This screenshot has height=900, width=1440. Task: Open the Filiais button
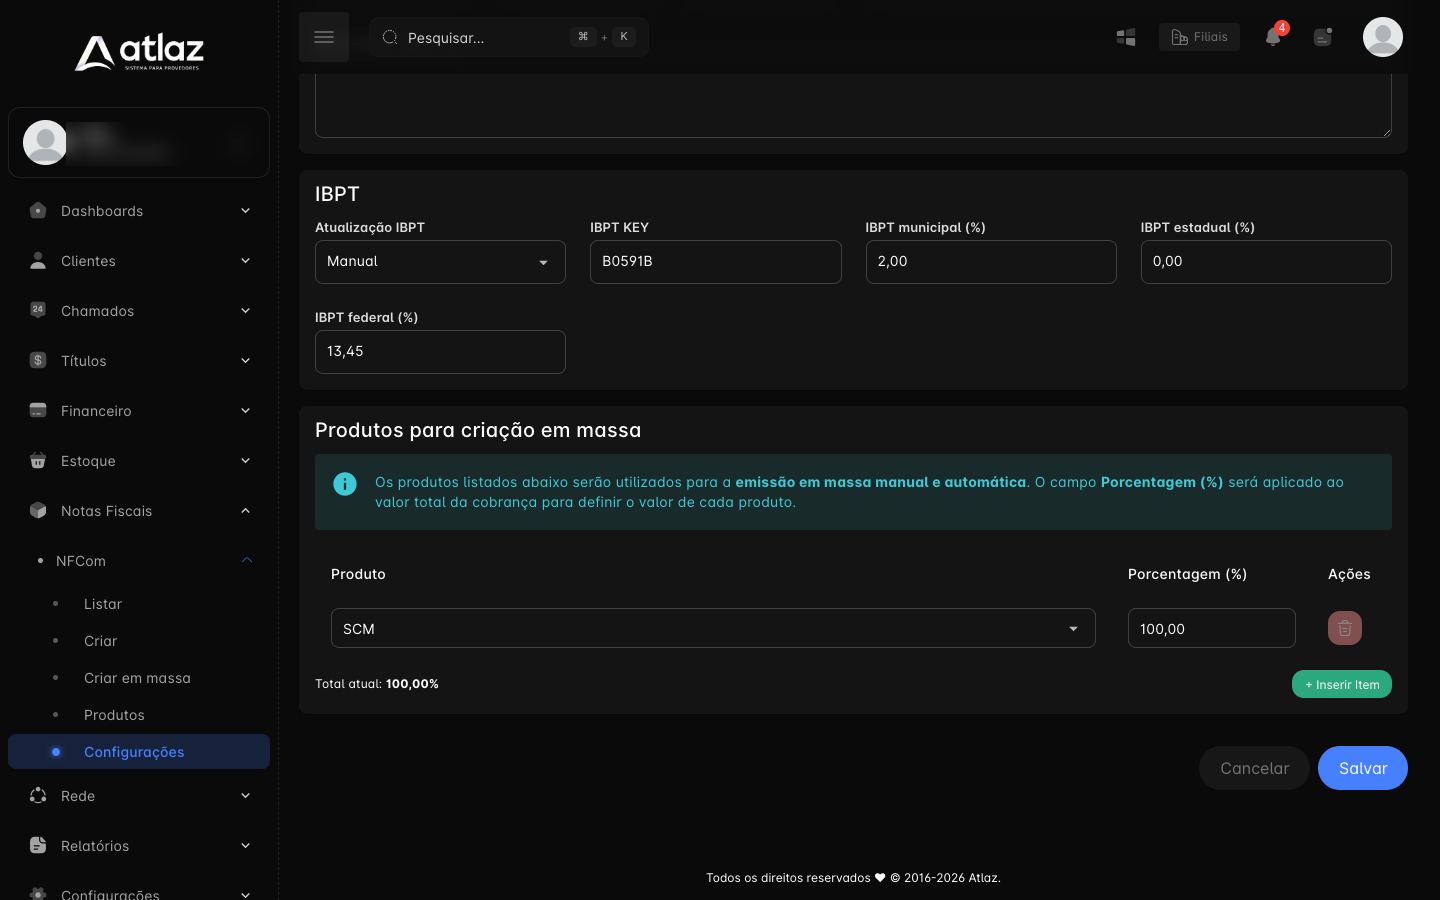pos(1199,37)
